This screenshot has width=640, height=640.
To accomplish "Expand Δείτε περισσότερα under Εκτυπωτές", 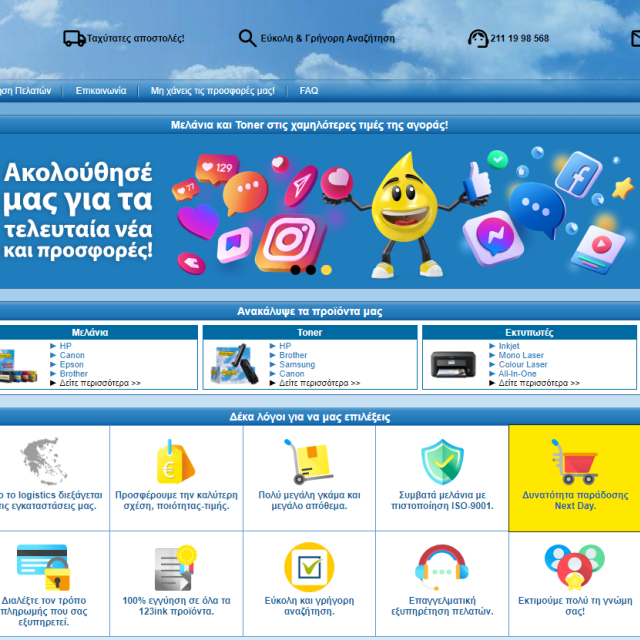I will tap(539, 383).
